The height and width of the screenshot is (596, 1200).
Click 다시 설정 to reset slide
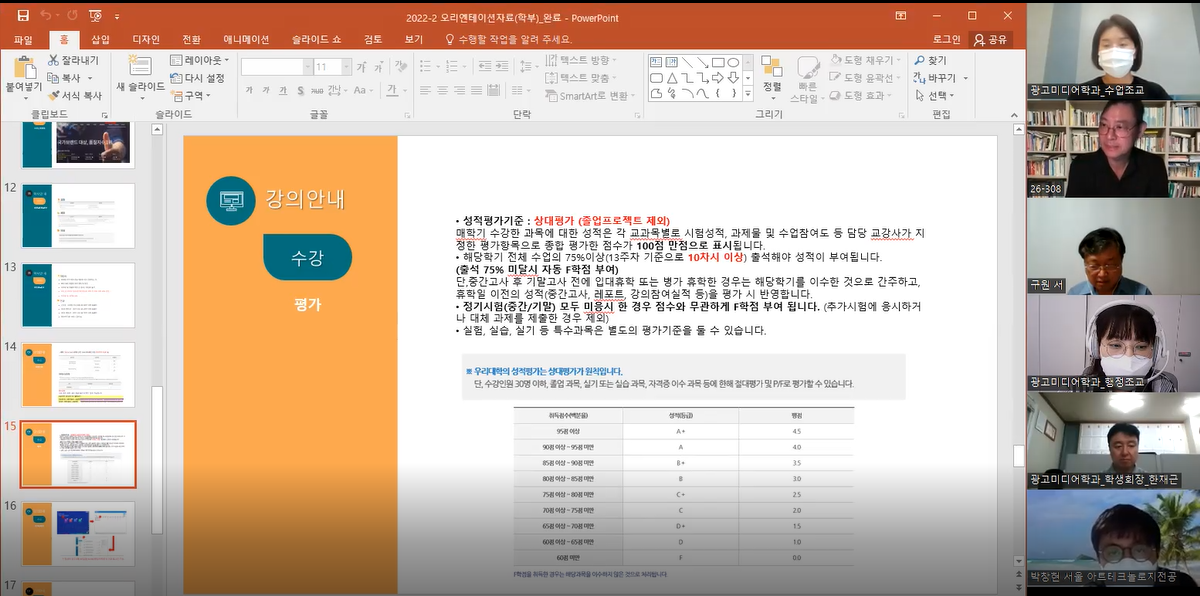197,78
